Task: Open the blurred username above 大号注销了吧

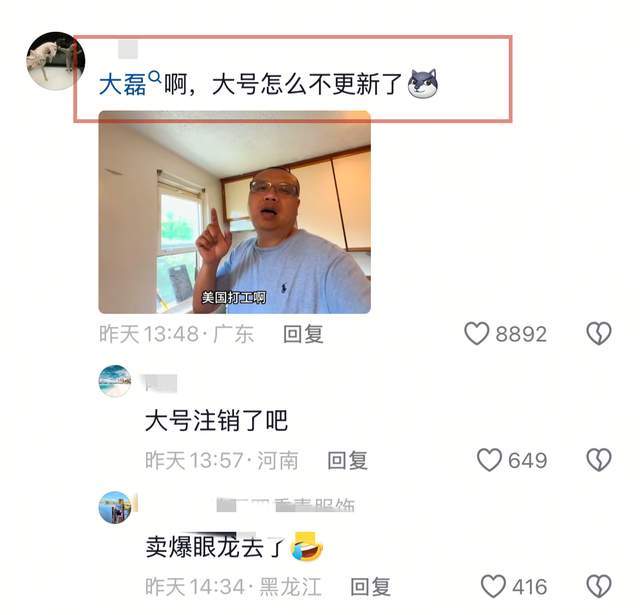Action: (x=161, y=384)
